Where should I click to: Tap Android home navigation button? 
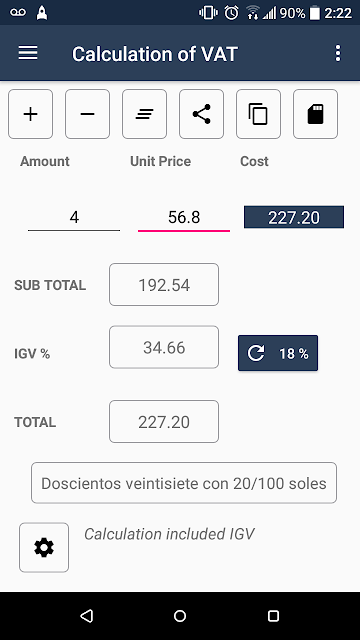point(180,616)
